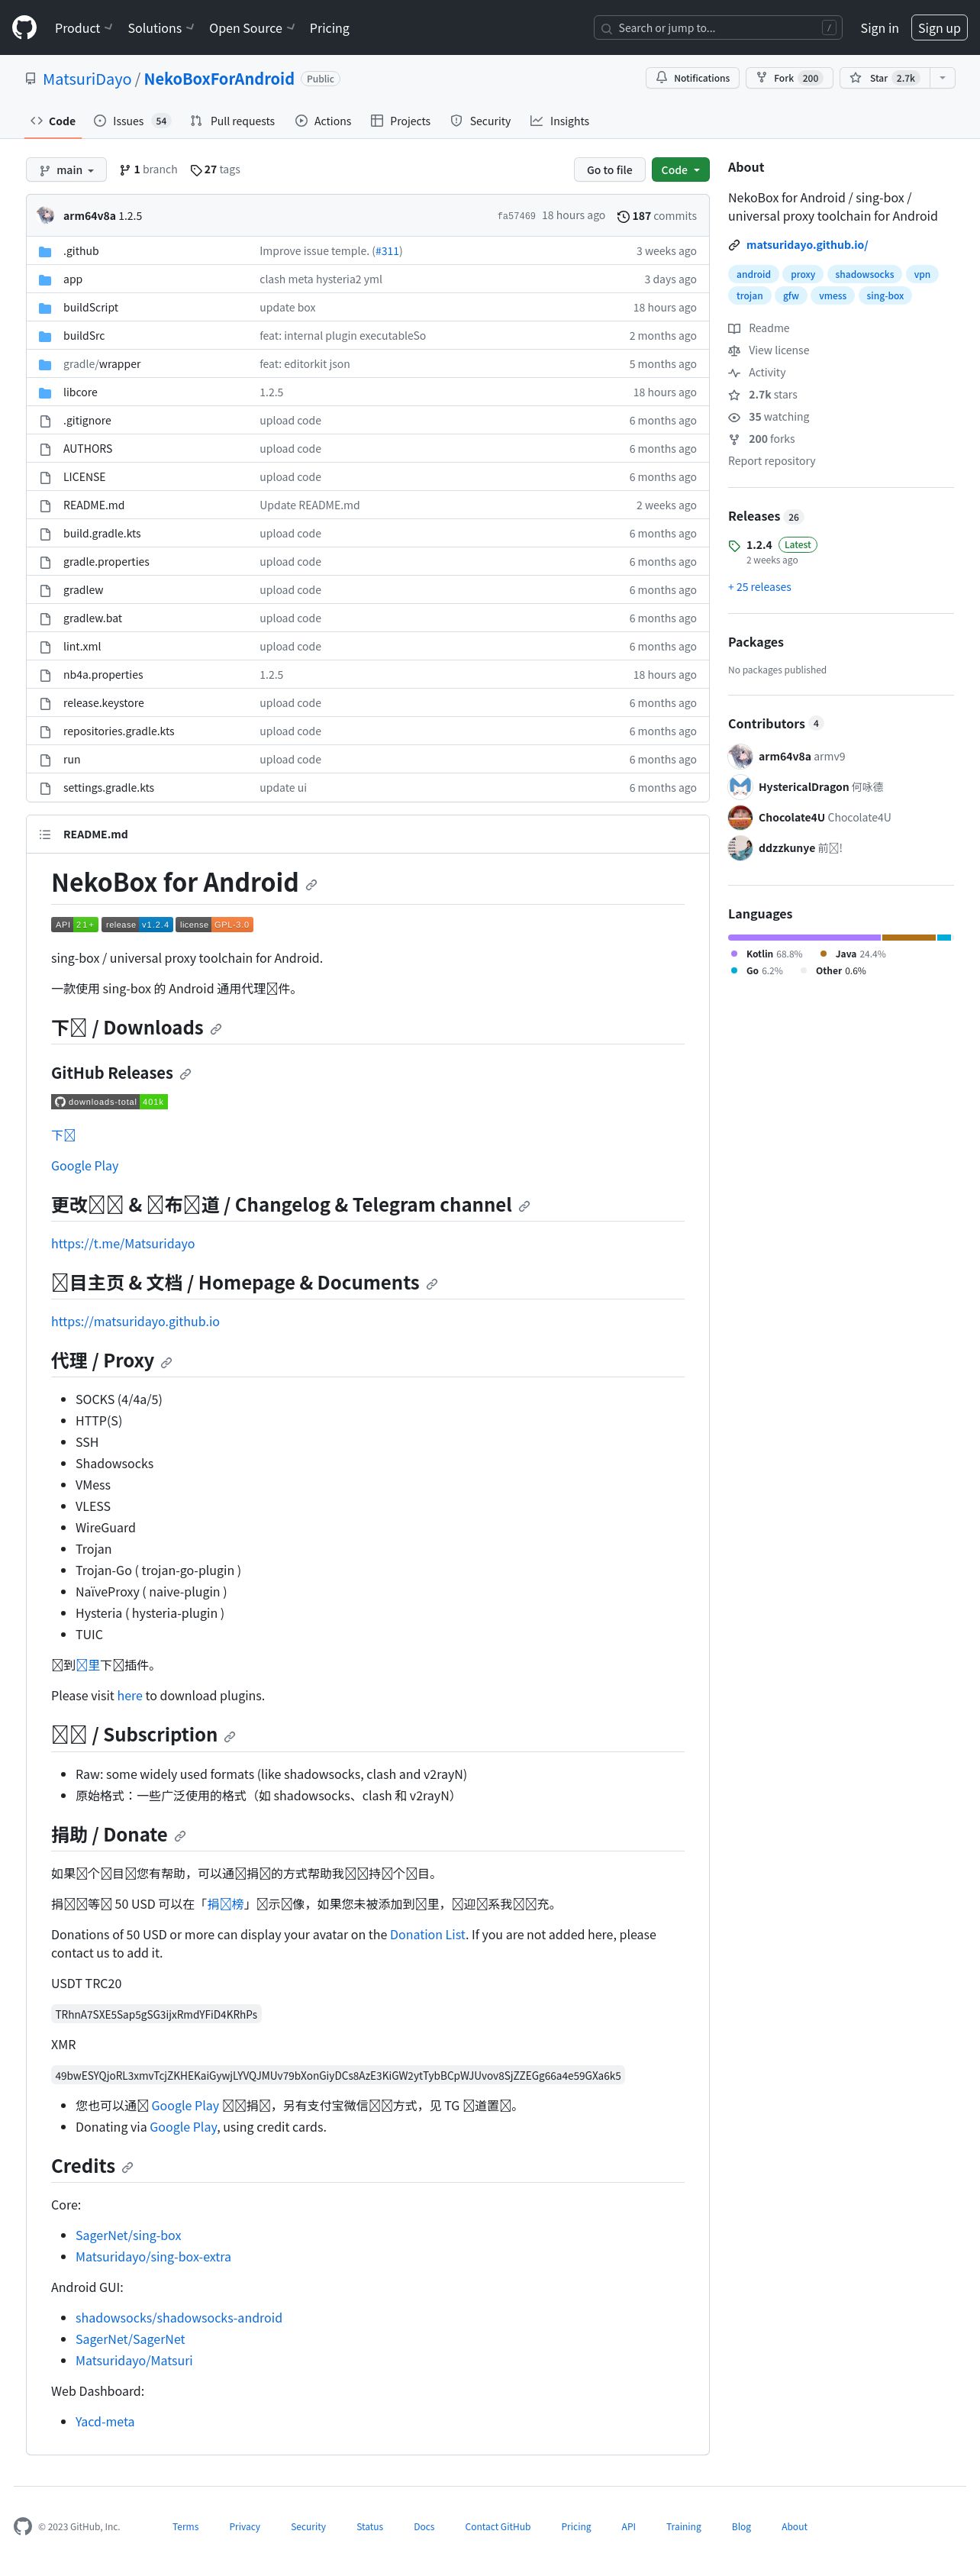Open the Google Play download link
The height and width of the screenshot is (2576, 980).
click(x=85, y=1166)
